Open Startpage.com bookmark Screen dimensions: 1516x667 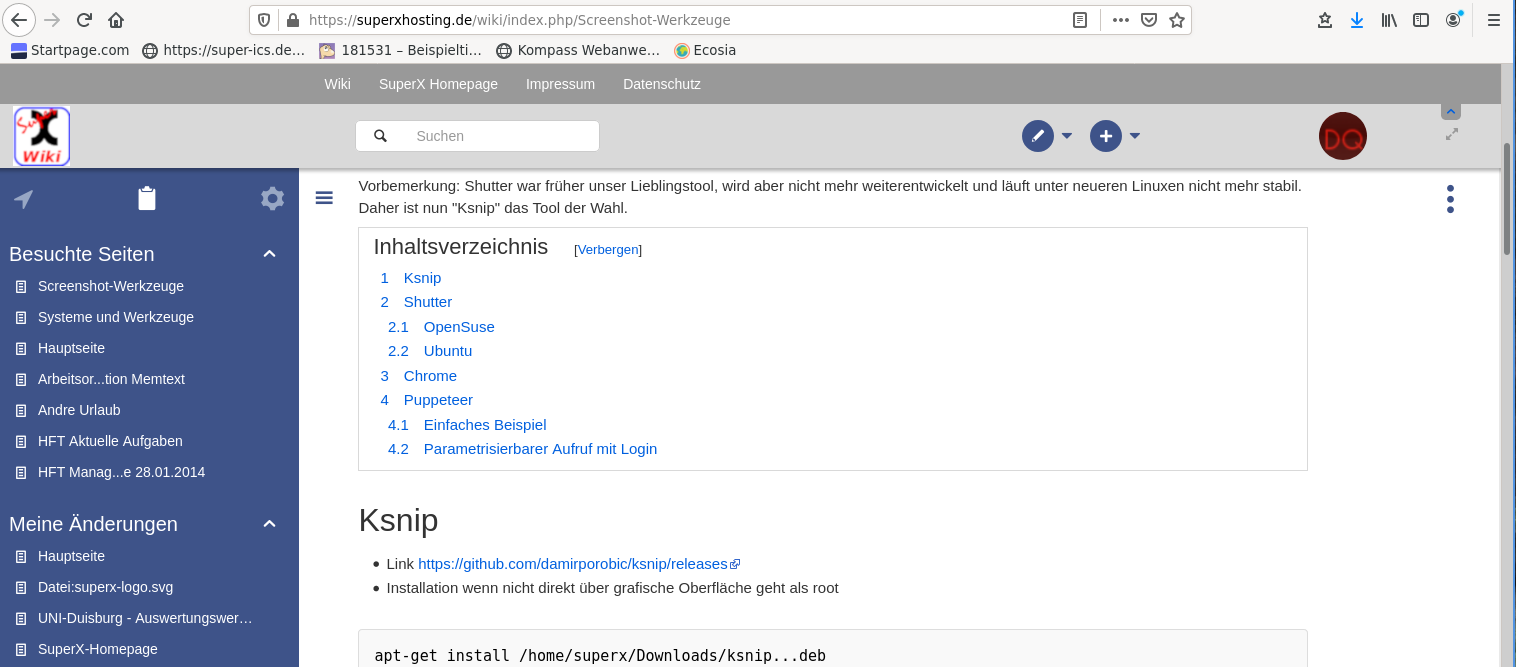coord(70,50)
